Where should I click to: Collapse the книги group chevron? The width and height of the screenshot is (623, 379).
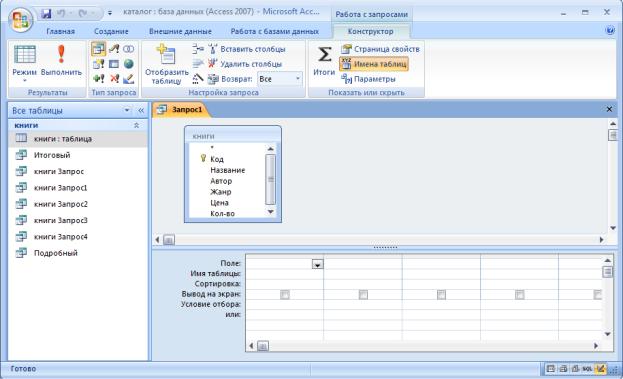click(x=136, y=125)
